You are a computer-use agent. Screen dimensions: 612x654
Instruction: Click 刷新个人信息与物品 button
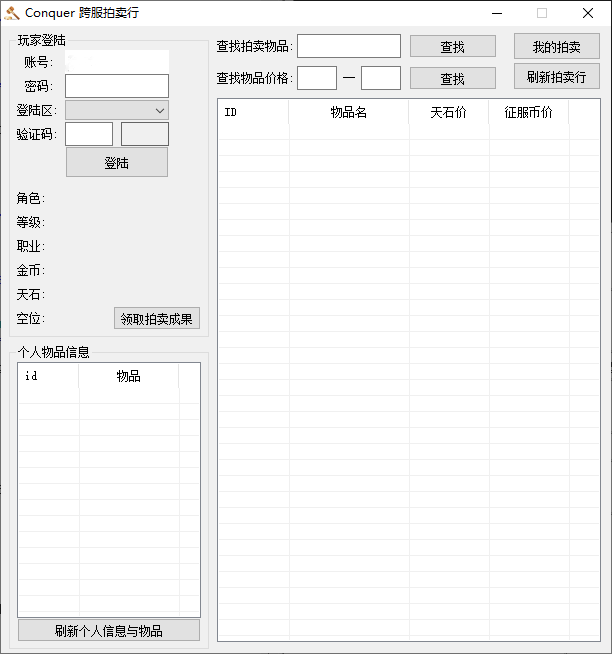coord(109,630)
